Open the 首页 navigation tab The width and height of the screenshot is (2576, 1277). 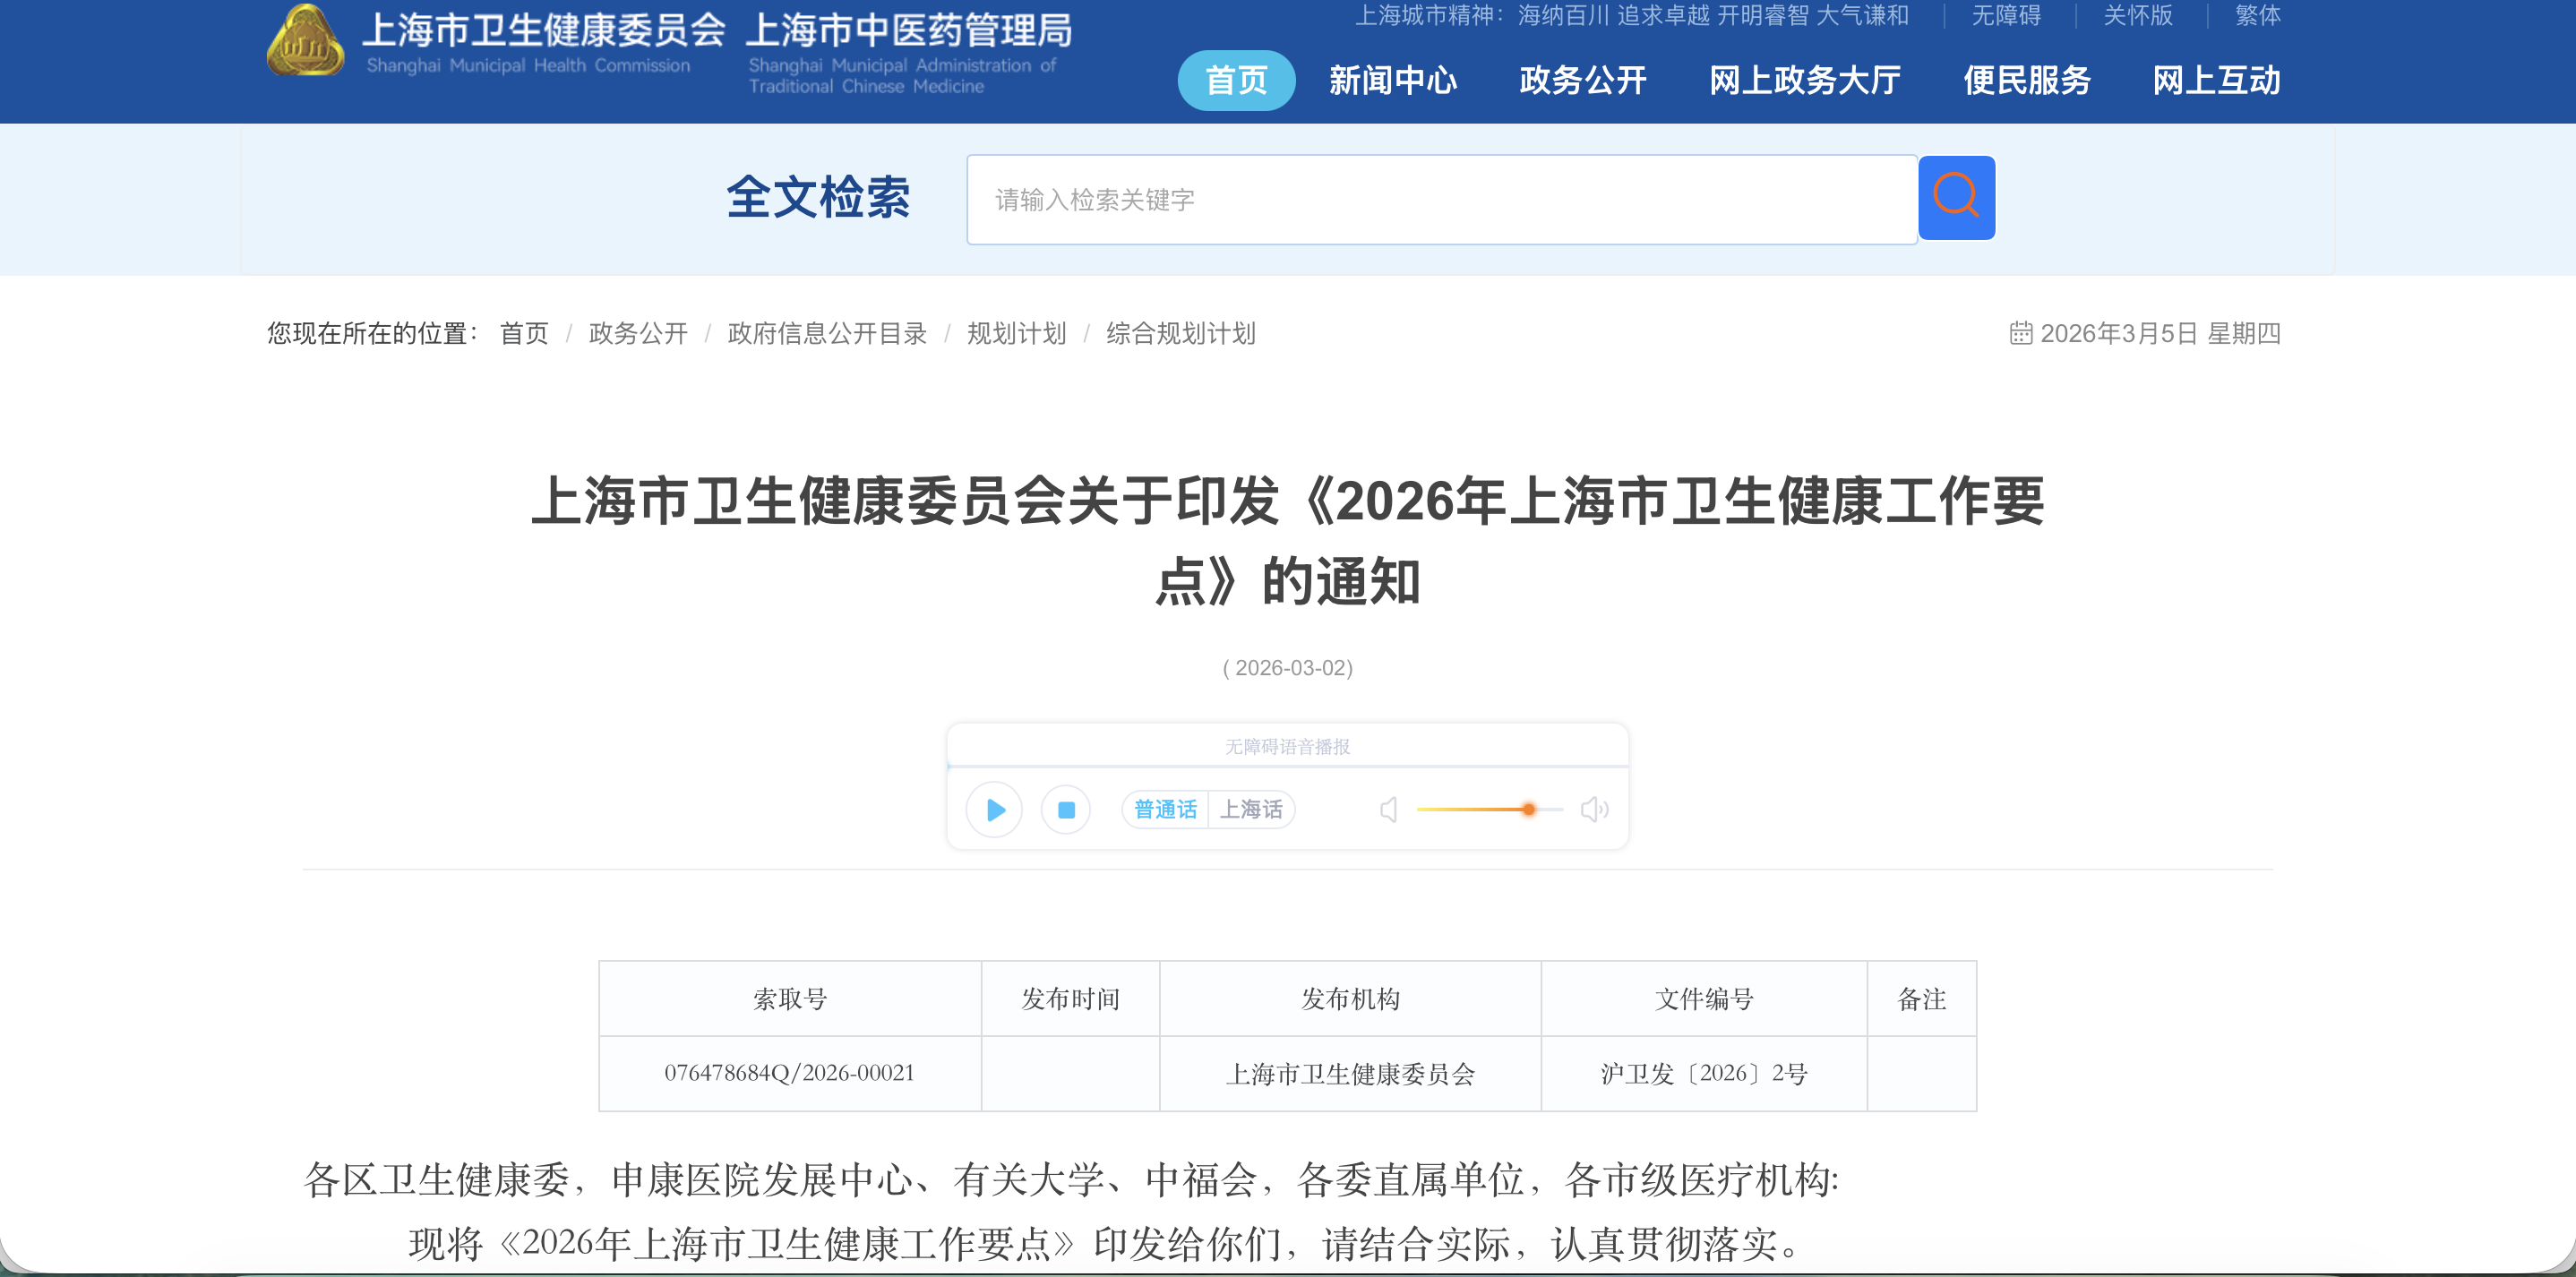coord(1235,80)
